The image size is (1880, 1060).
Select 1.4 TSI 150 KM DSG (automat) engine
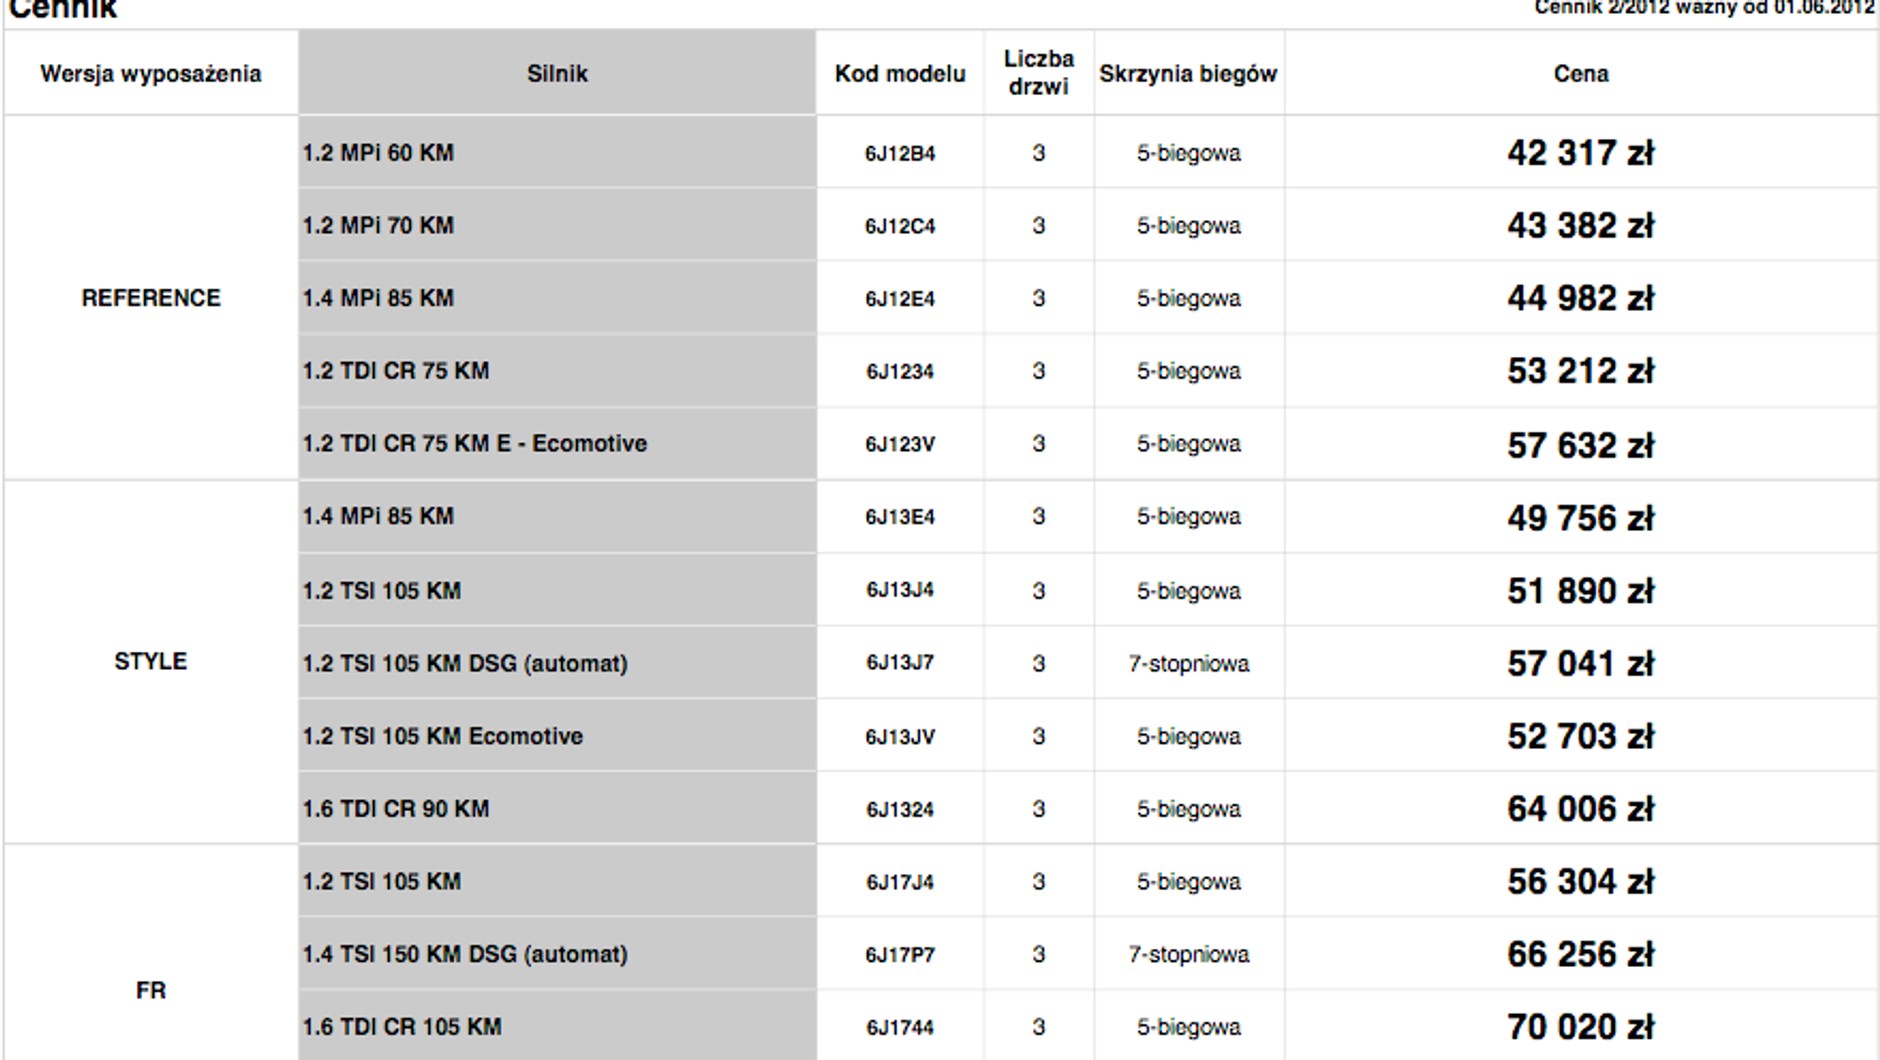tap(465, 955)
